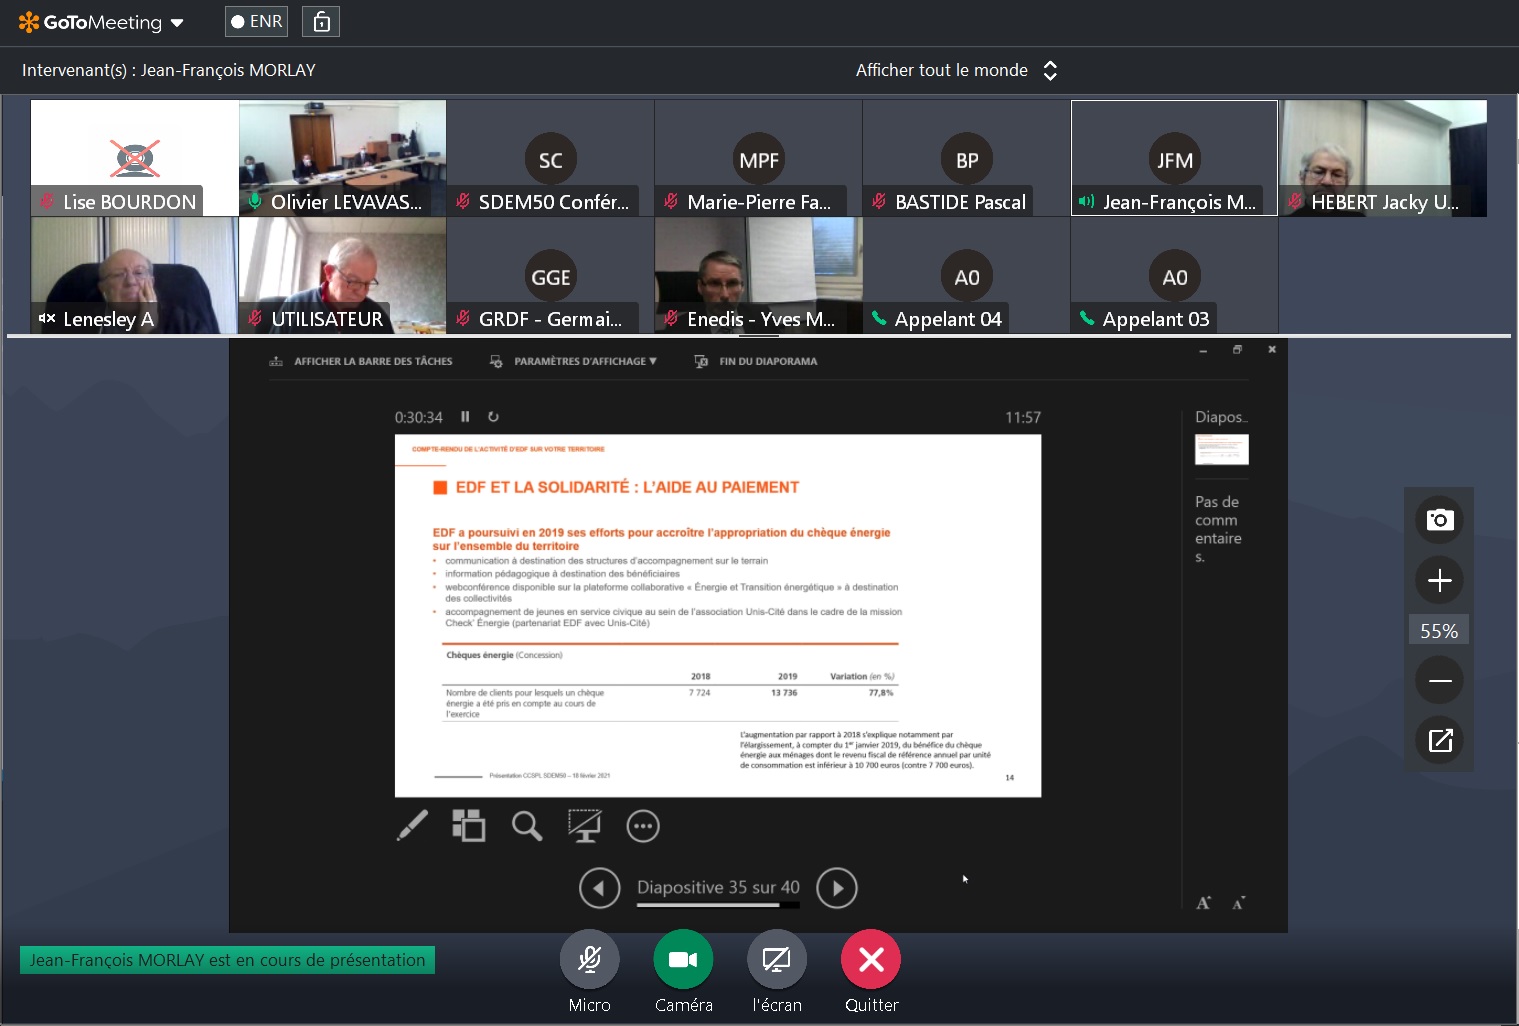Image resolution: width=1519 pixels, height=1026 pixels.
Task: Toggle the Micro mute button
Action: click(x=590, y=960)
